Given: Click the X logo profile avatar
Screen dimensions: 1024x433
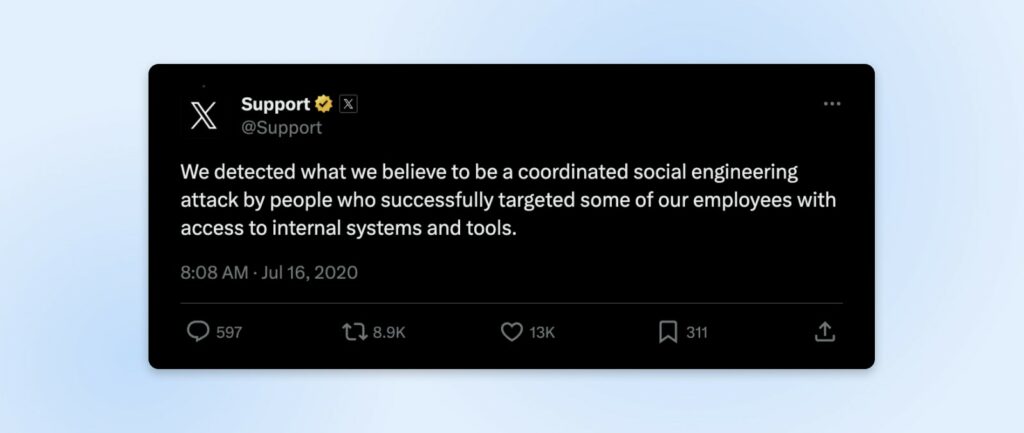Looking at the screenshot, I should point(204,115).
